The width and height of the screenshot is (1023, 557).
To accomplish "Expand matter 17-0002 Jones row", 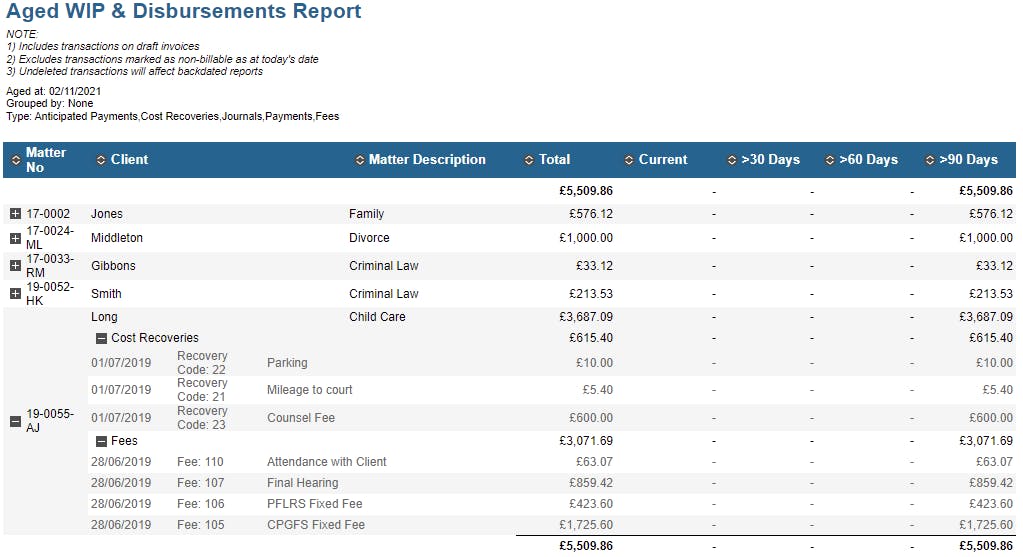I will click(x=15, y=214).
